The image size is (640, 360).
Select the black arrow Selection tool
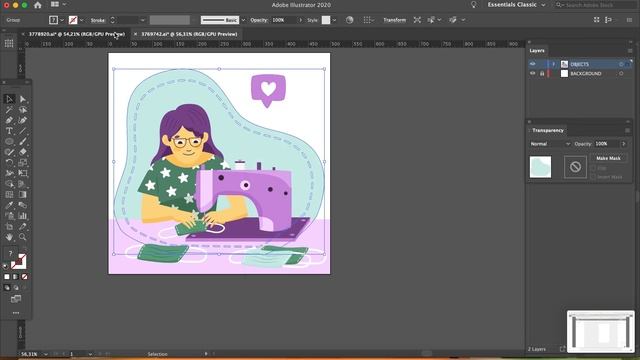9,99
